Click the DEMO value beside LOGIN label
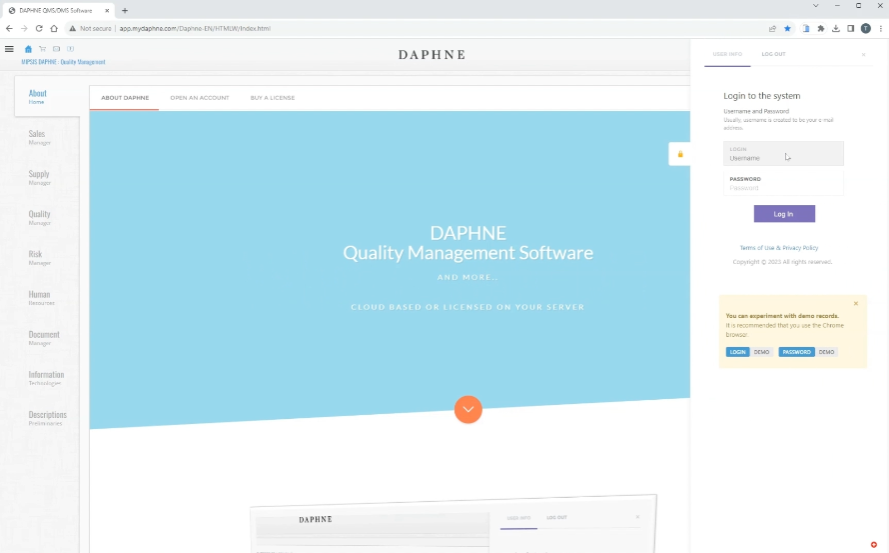The height and width of the screenshot is (553, 889). [761, 352]
